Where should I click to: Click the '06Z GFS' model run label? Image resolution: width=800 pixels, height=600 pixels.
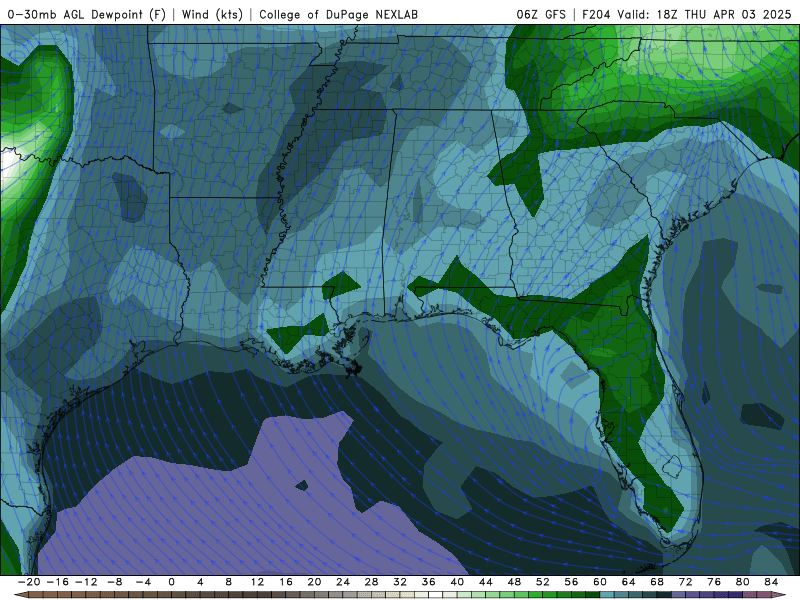click(541, 14)
